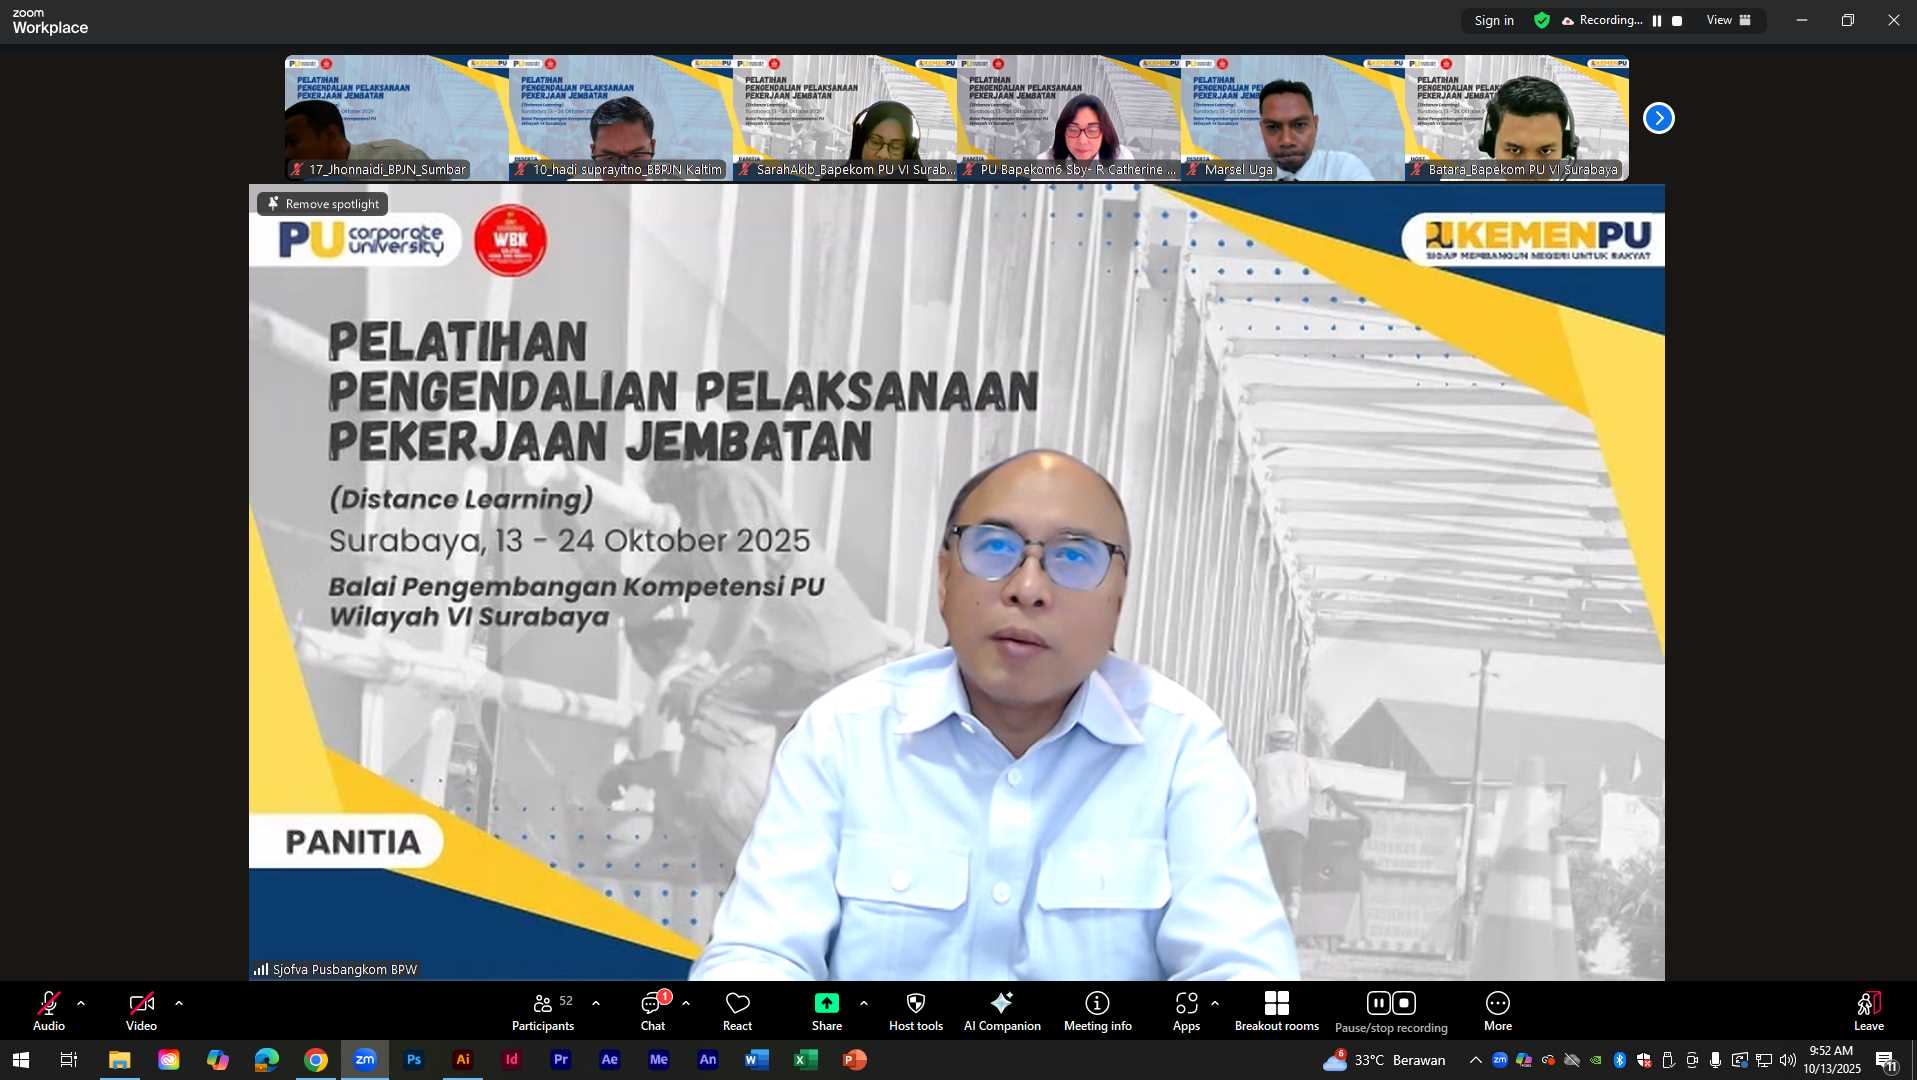
Task: Select Marsel Uga's video thumbnail
Action: [1292, 118]
